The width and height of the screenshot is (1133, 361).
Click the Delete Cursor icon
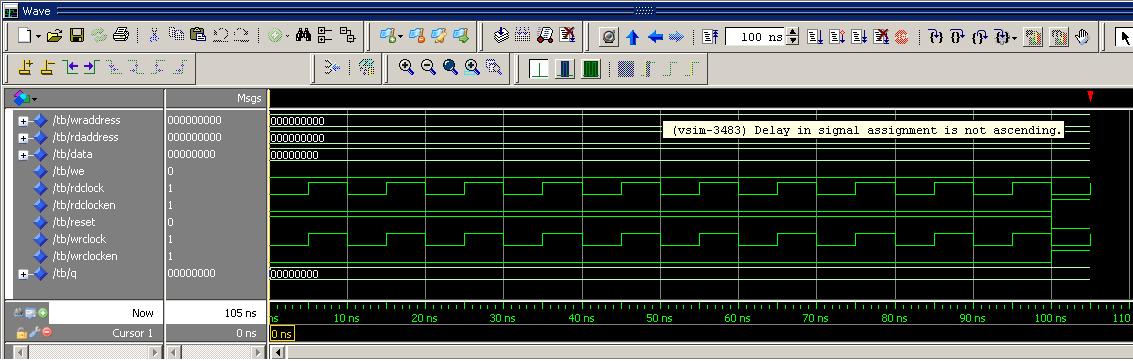[47, 68]
